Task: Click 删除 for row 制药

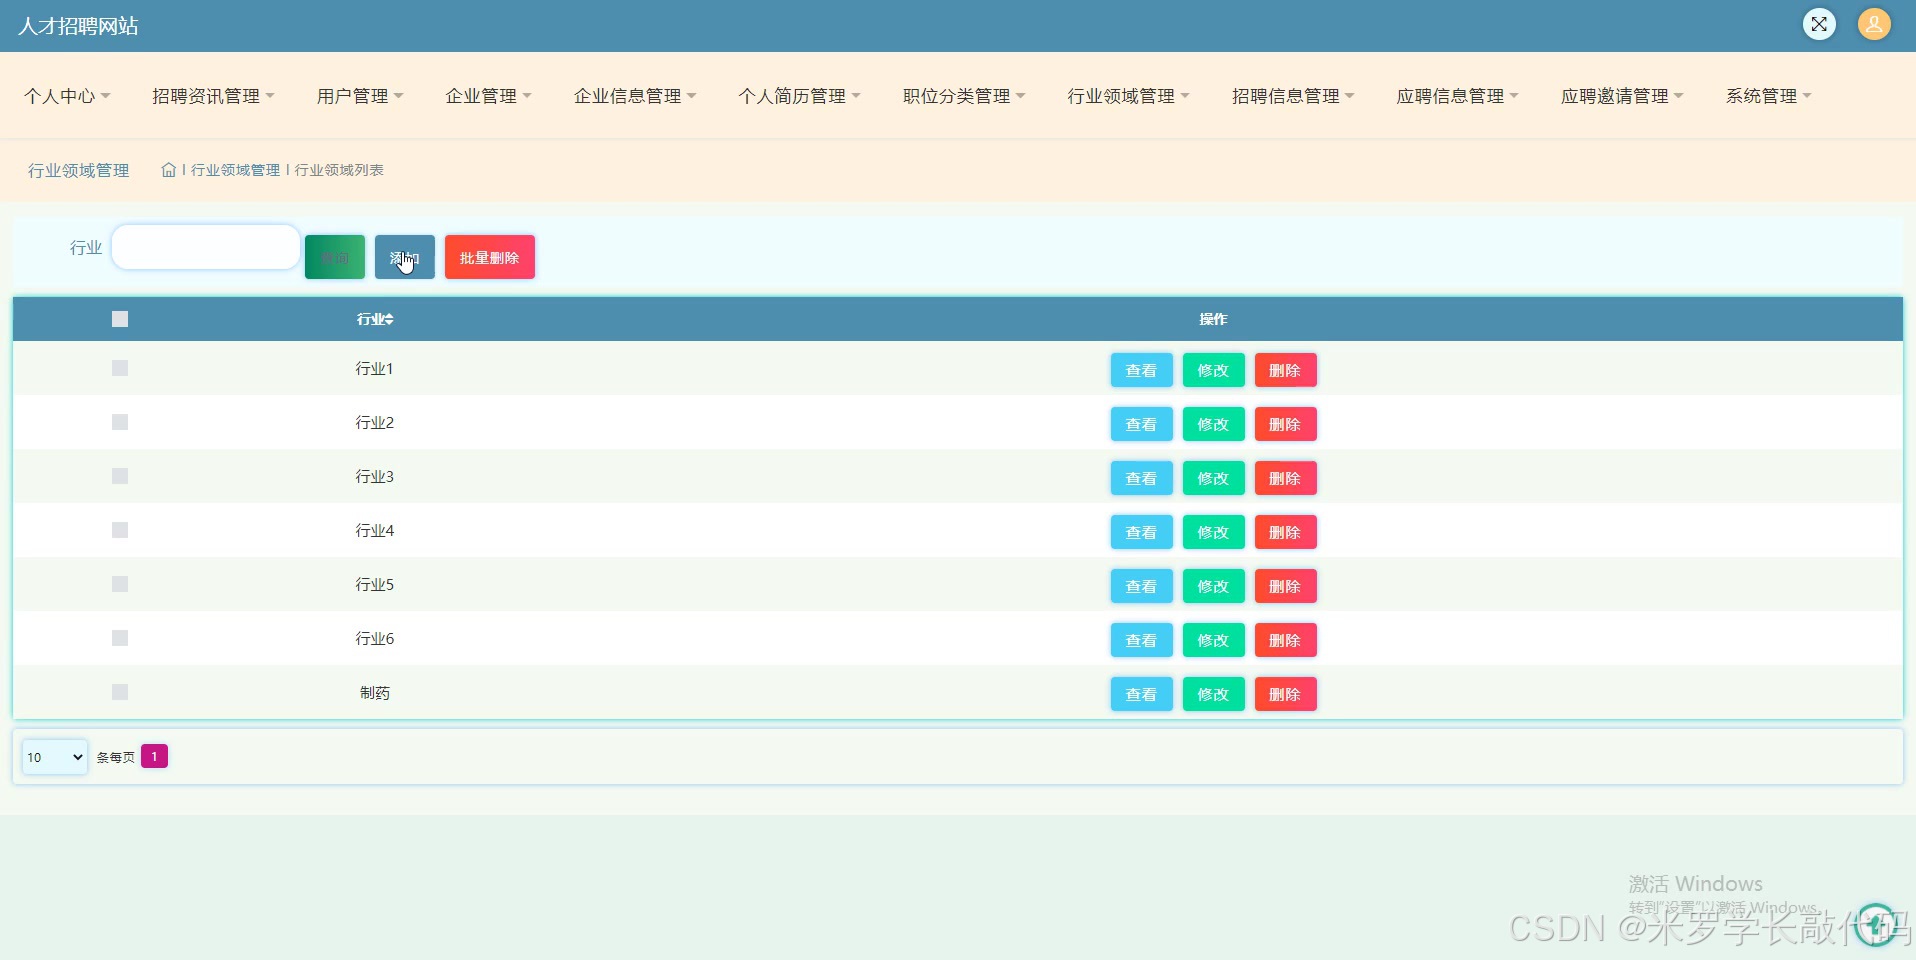Action: [x=1285, y=694]
